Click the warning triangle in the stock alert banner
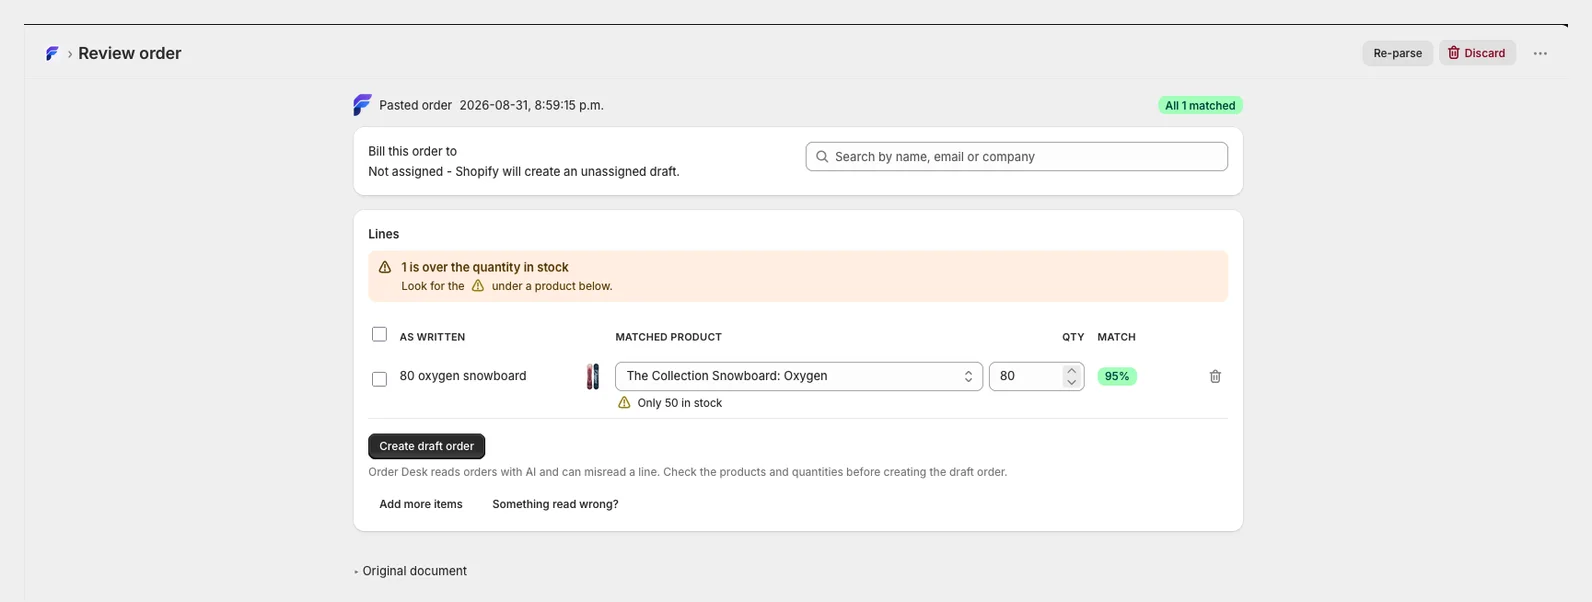 pos(385,268)
